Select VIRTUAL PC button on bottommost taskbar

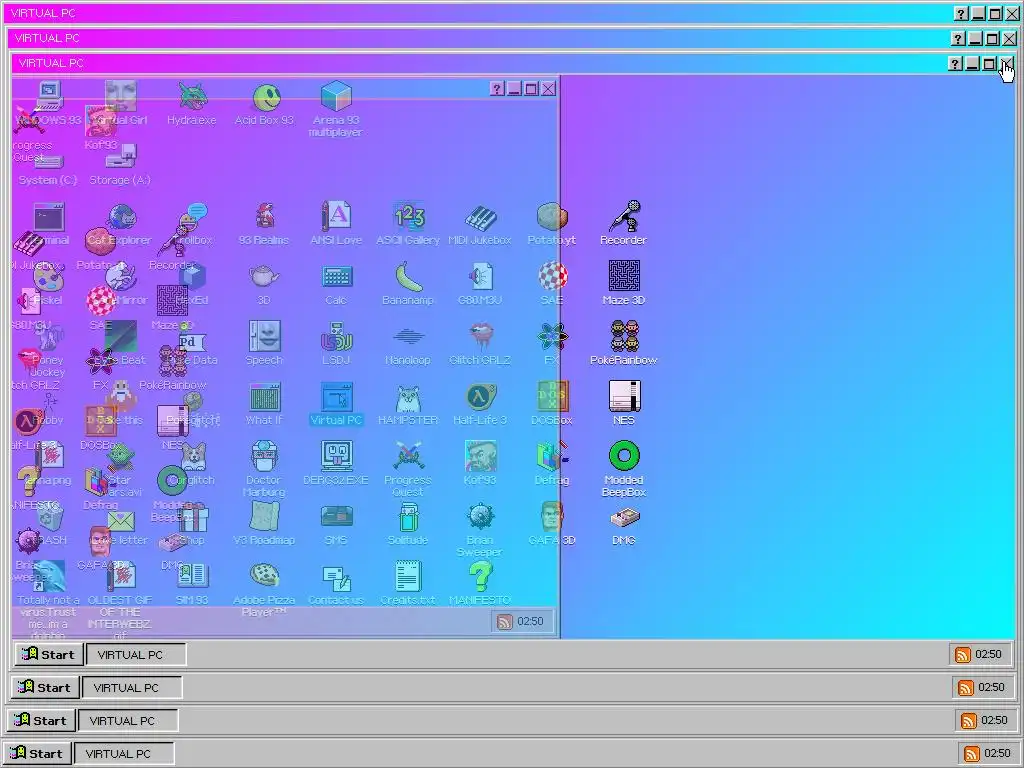tap(123, 753)
